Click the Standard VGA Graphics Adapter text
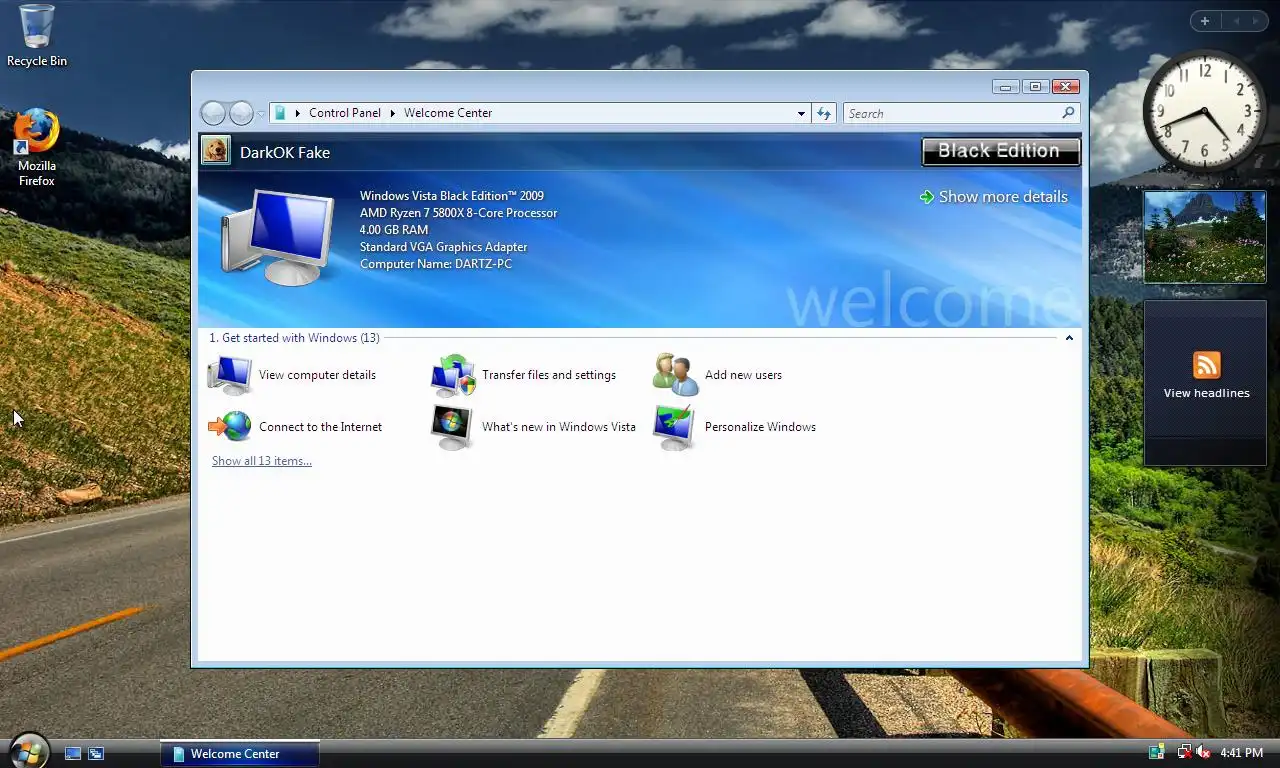Screen dimensions: 1280x768 pos(443,247)
